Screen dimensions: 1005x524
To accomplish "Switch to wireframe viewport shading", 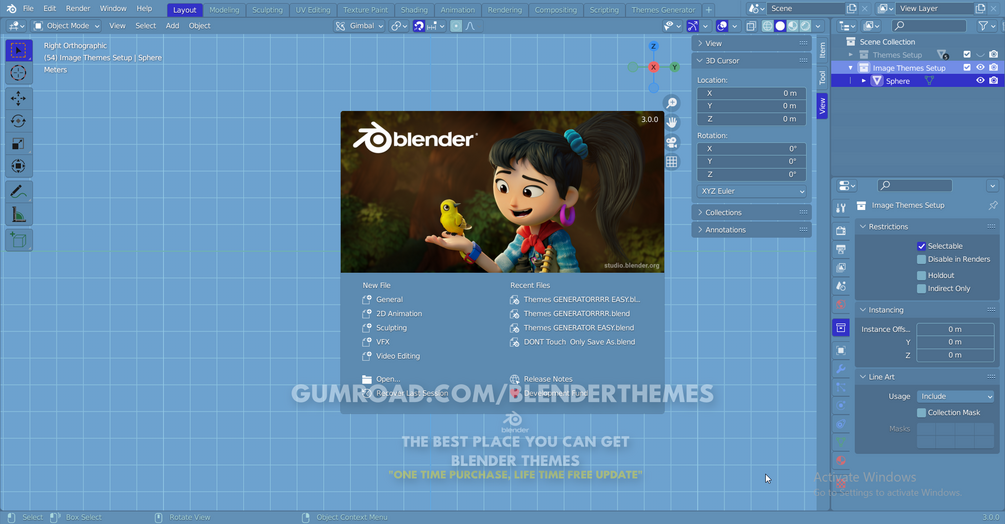I will pyautogui.click(x=767, y=26).
